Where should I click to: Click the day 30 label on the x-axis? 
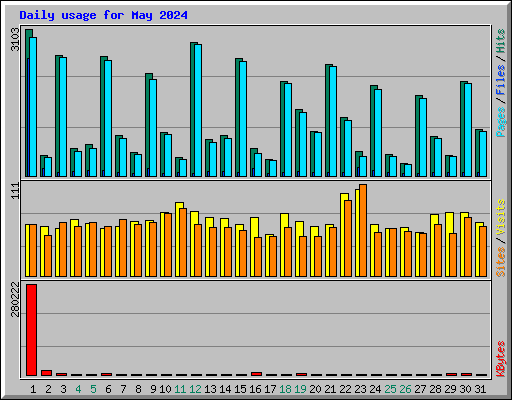click(465, 389)
